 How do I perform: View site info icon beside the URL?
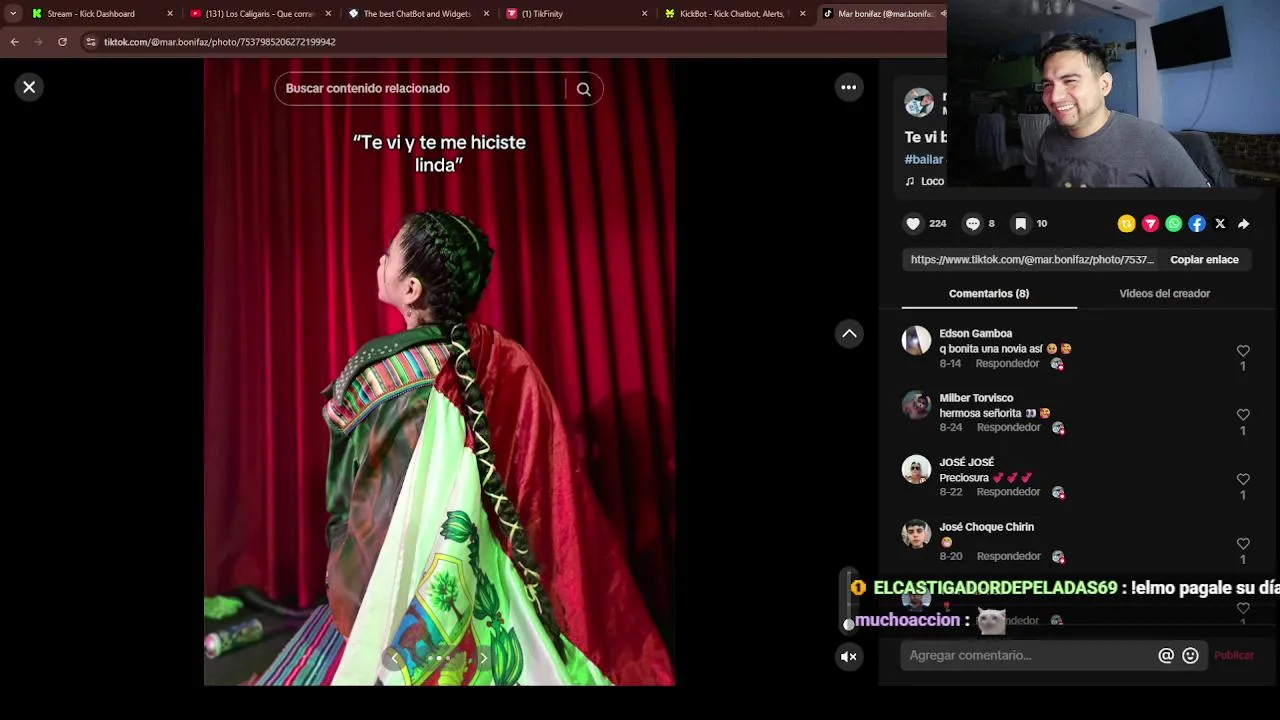point(91,42)
